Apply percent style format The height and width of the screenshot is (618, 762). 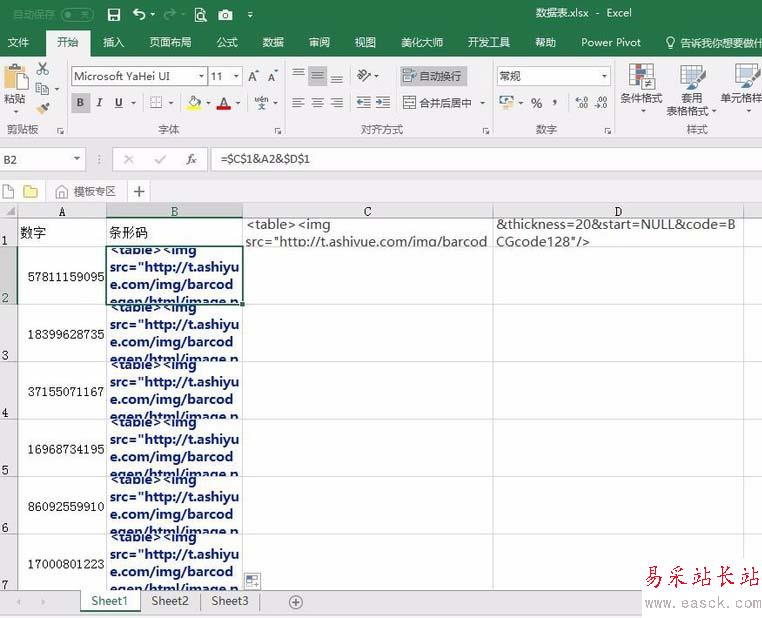click(537, 103)
